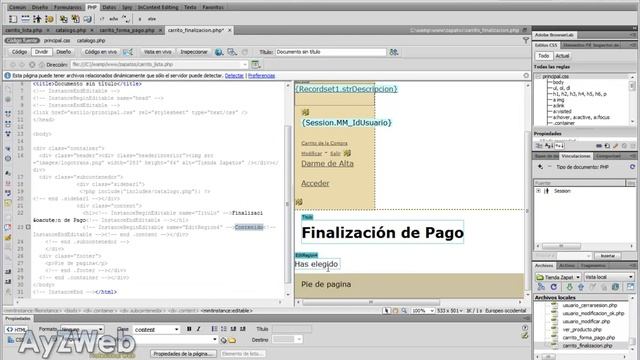Toggle Vista en vivo
The image size is (640, 360).
(x=158, y=52)
